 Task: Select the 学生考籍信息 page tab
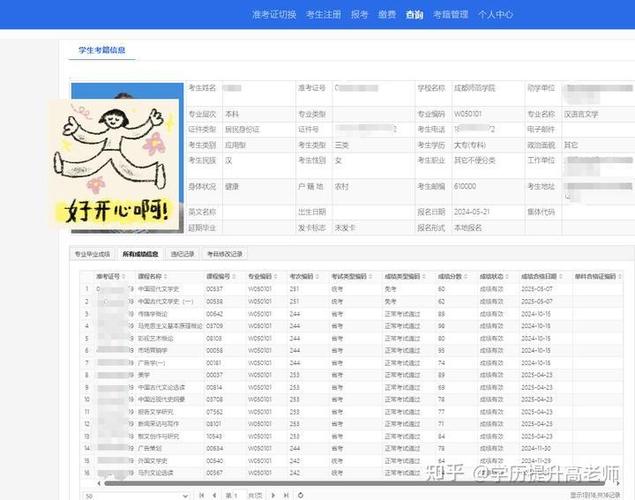(102, 50)
